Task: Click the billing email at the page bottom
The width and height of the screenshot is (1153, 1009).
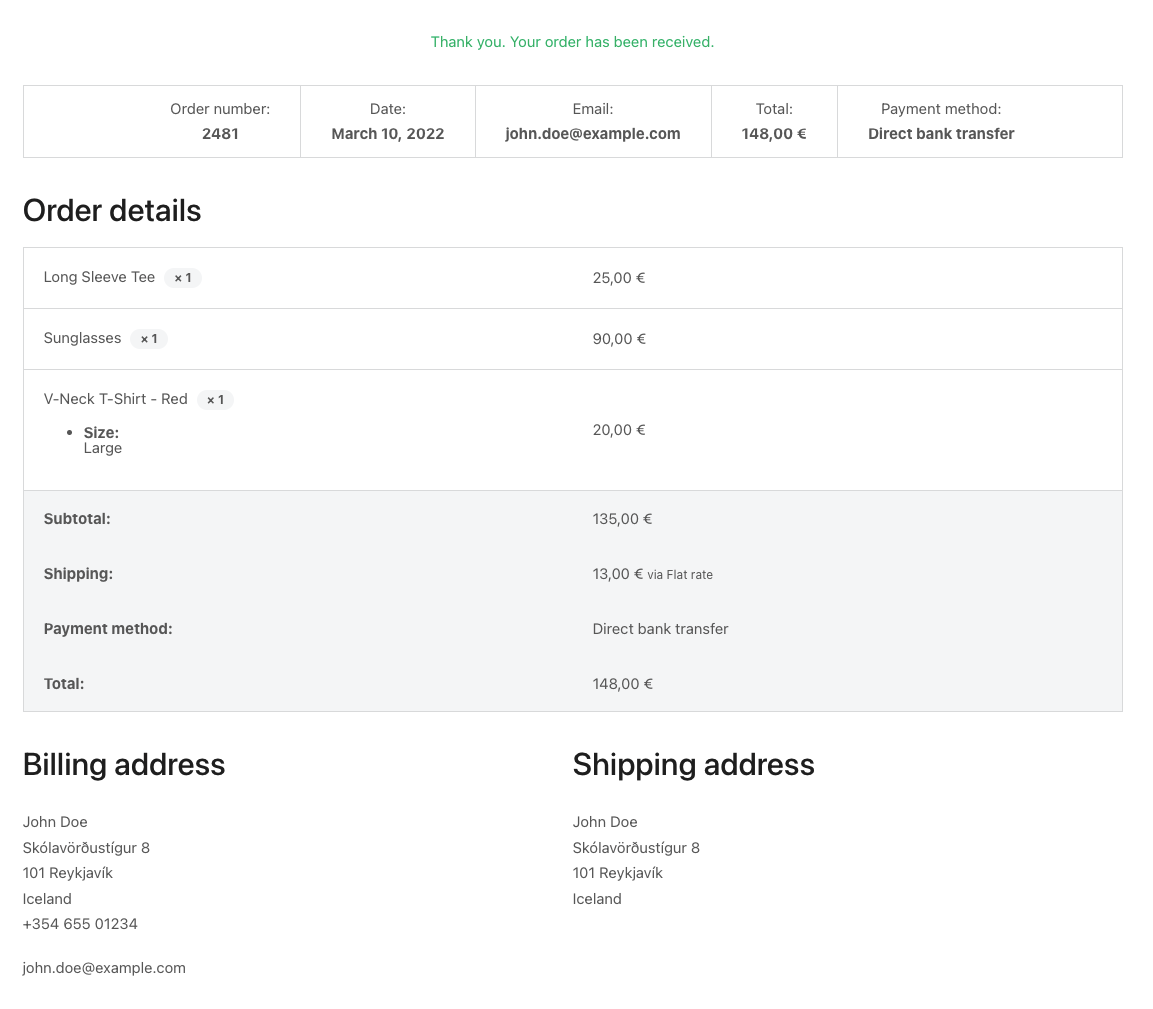Action: click(104, 968)
